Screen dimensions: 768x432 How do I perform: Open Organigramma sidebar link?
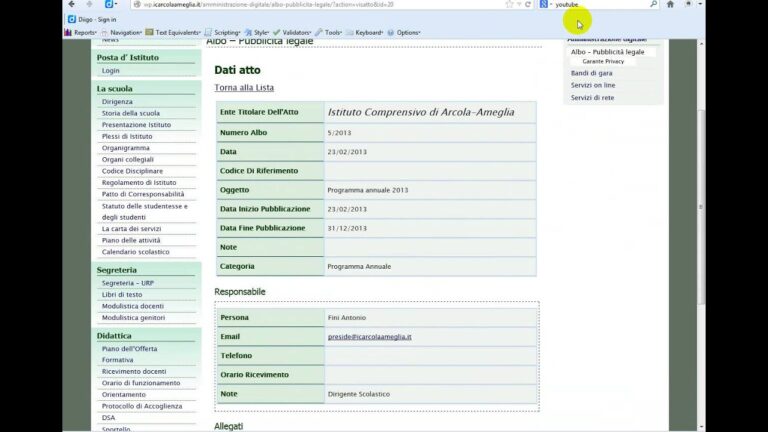(126, 148)
